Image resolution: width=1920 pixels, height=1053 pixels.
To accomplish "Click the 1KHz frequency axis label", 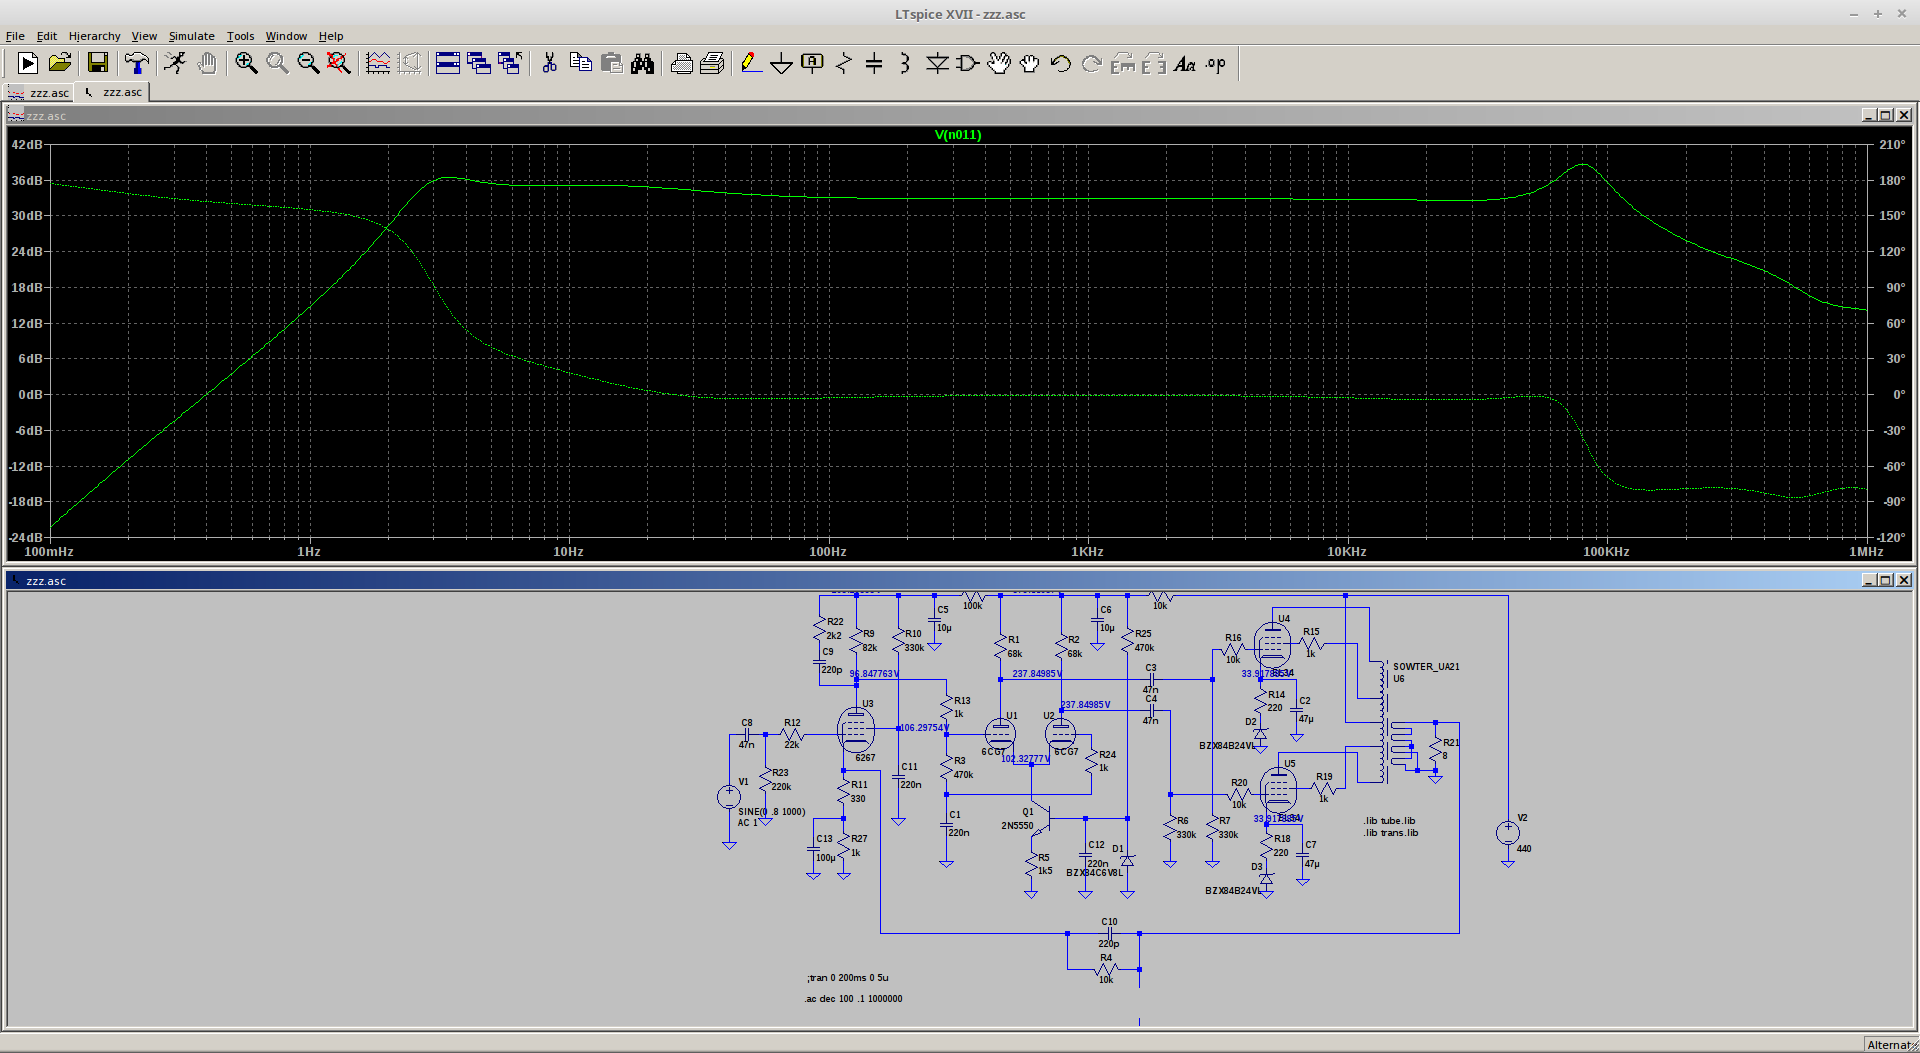I will (1087, 551).
